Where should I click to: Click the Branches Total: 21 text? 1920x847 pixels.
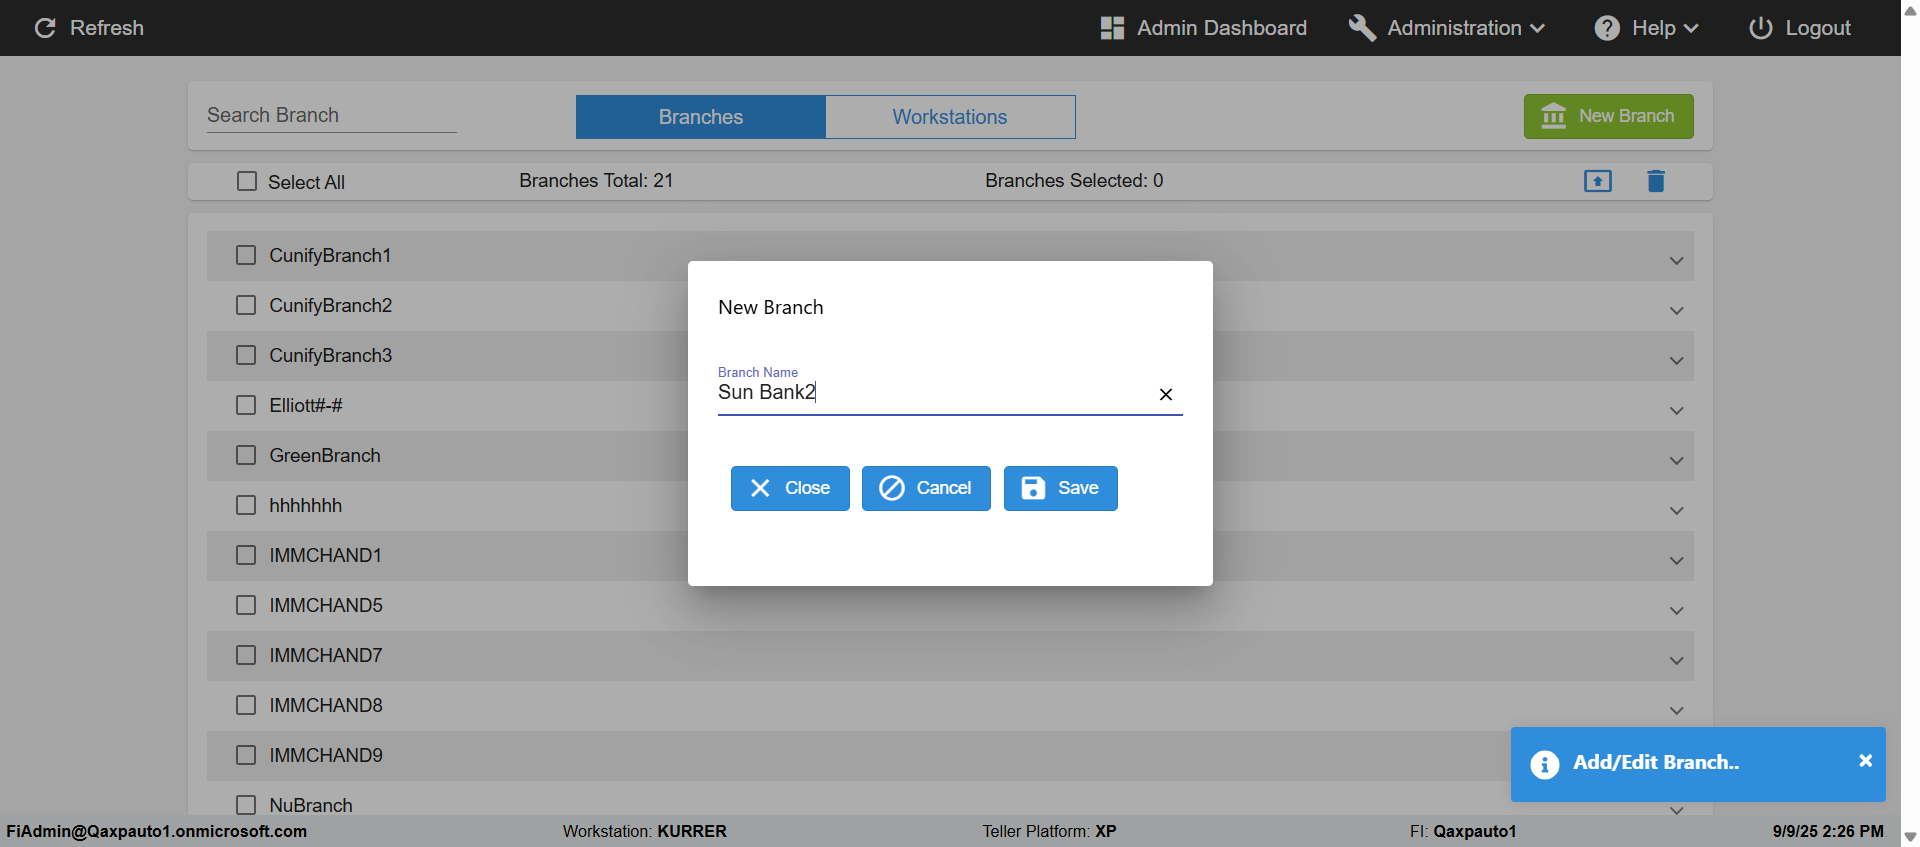pos(596,181)
